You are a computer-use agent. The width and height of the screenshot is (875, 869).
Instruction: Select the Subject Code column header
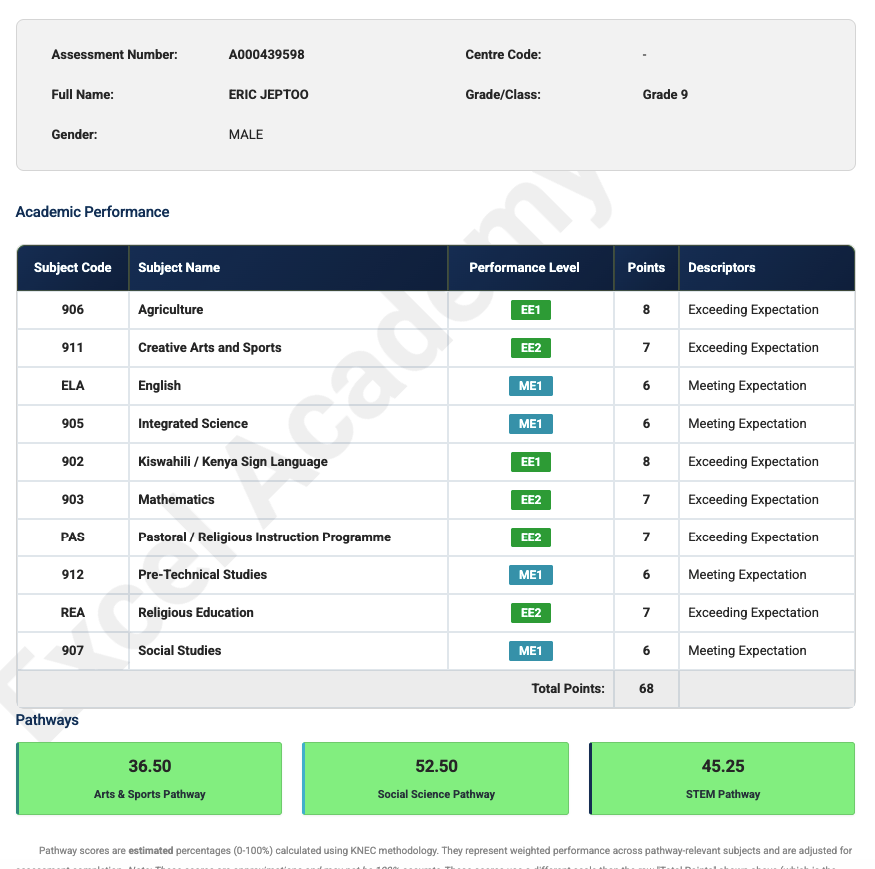pyautogui.click(x=72, y=267)
